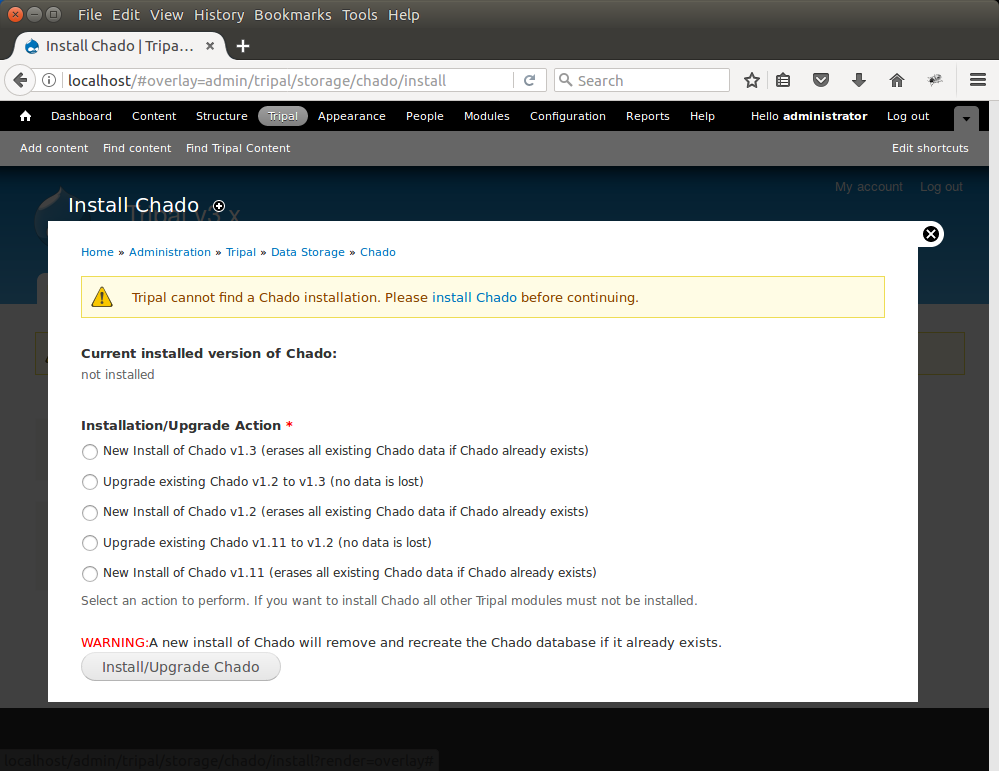Click the Pocket save icon
Viewport: 999px width, 771px height.
pyautogui.click(x=821, y=81)
